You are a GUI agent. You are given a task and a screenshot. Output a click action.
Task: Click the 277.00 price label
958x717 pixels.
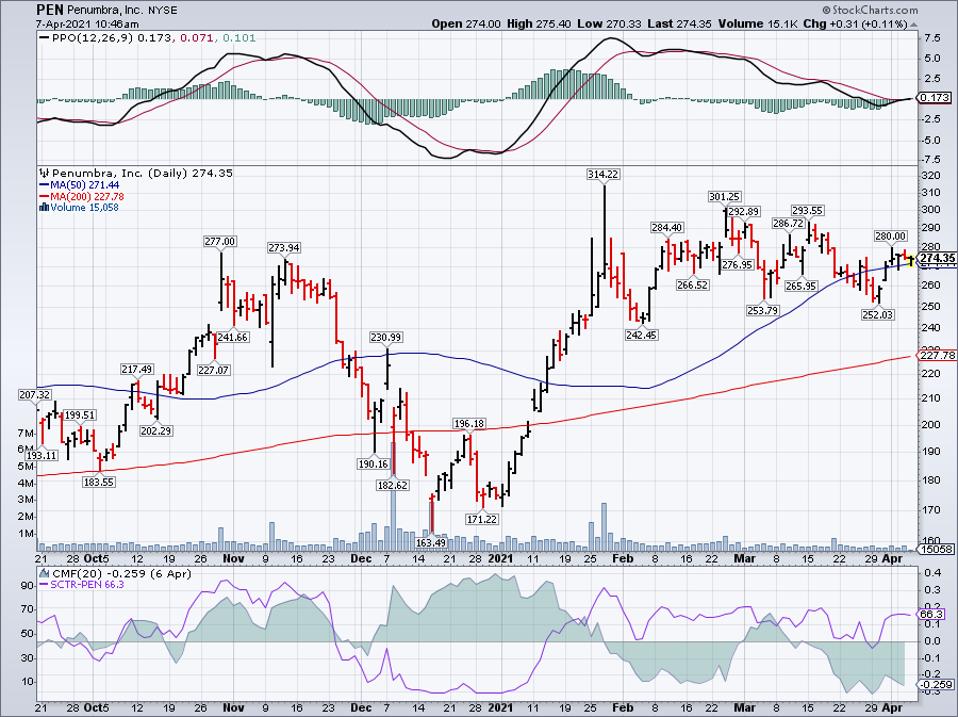pyautogui.click(x=220, y=241)
